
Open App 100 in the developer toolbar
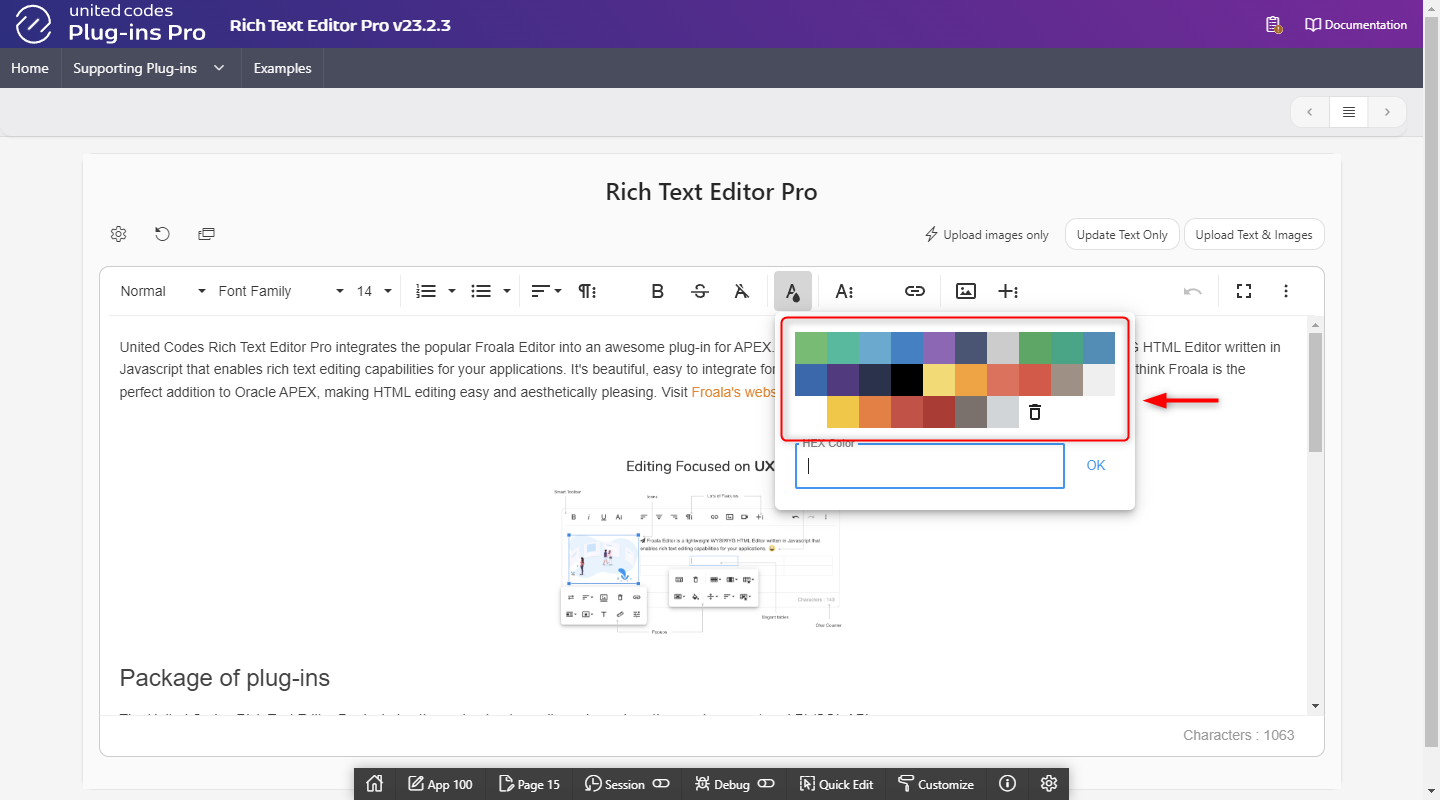coord(440,784)
